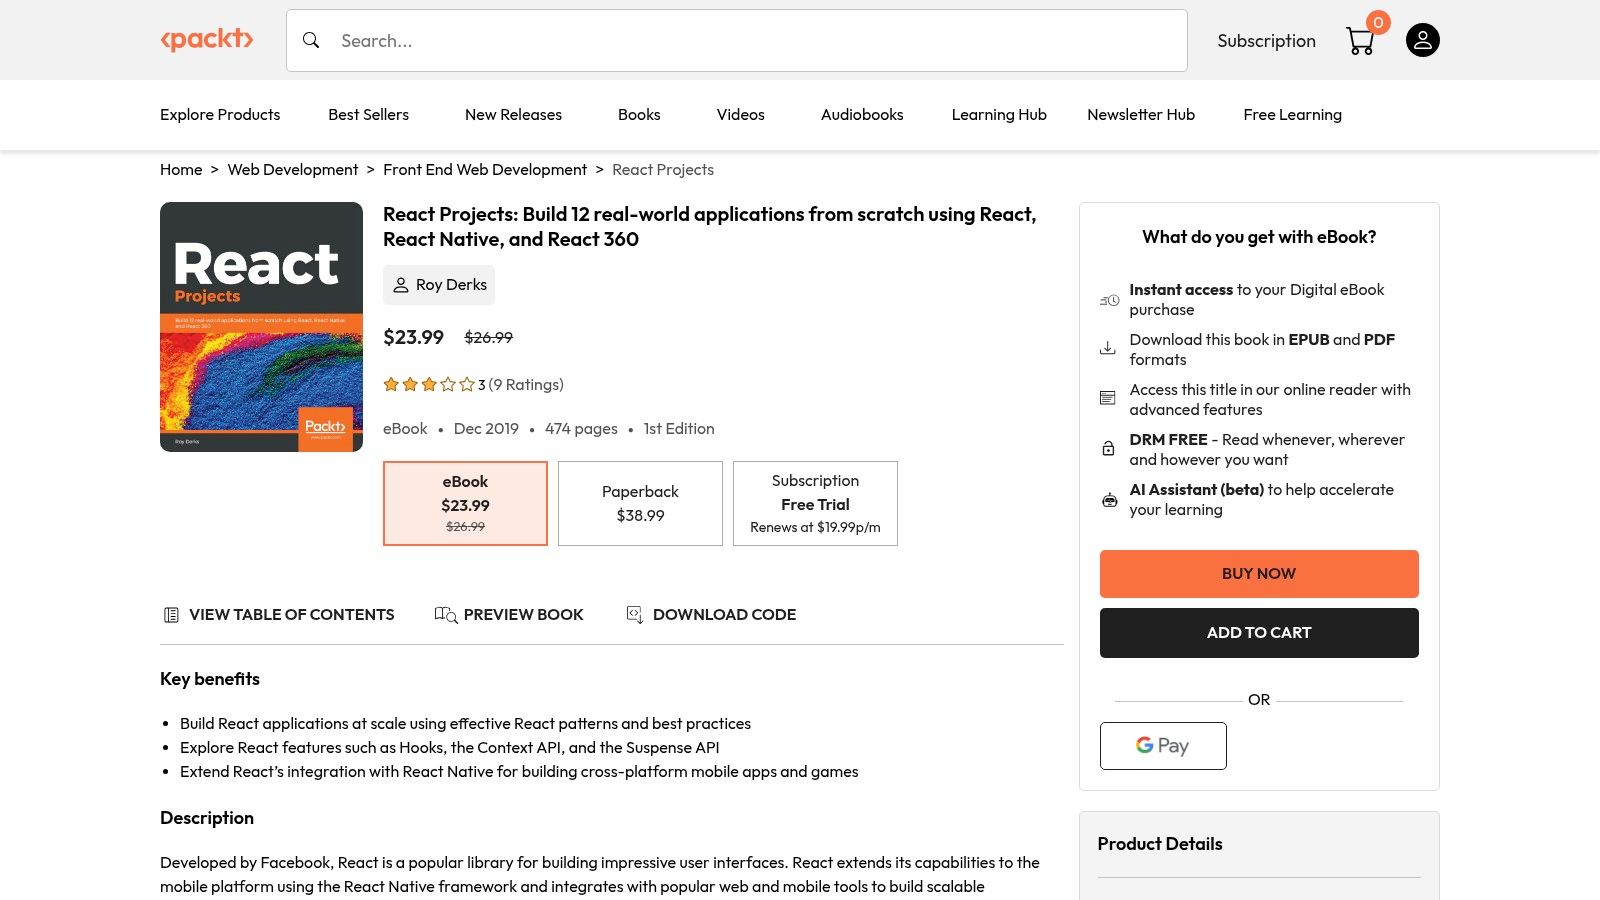Click the author person icon beside Roy Derks
This screenshot has height=900, width=1600.
(401, 285)
